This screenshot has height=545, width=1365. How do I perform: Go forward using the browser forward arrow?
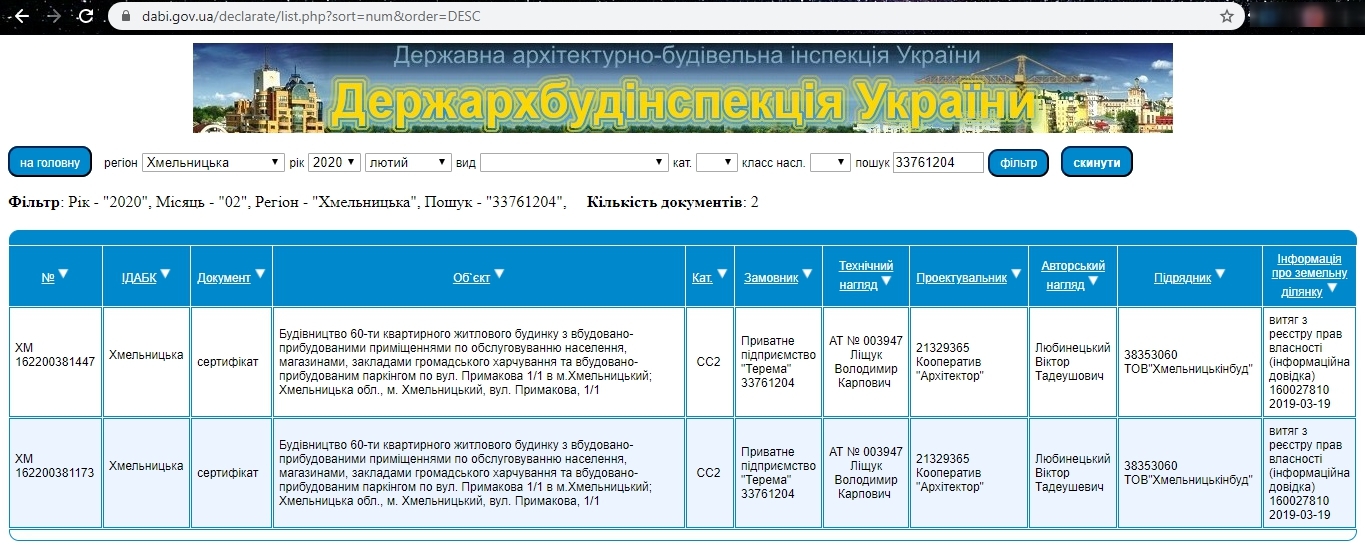(54, 16)
